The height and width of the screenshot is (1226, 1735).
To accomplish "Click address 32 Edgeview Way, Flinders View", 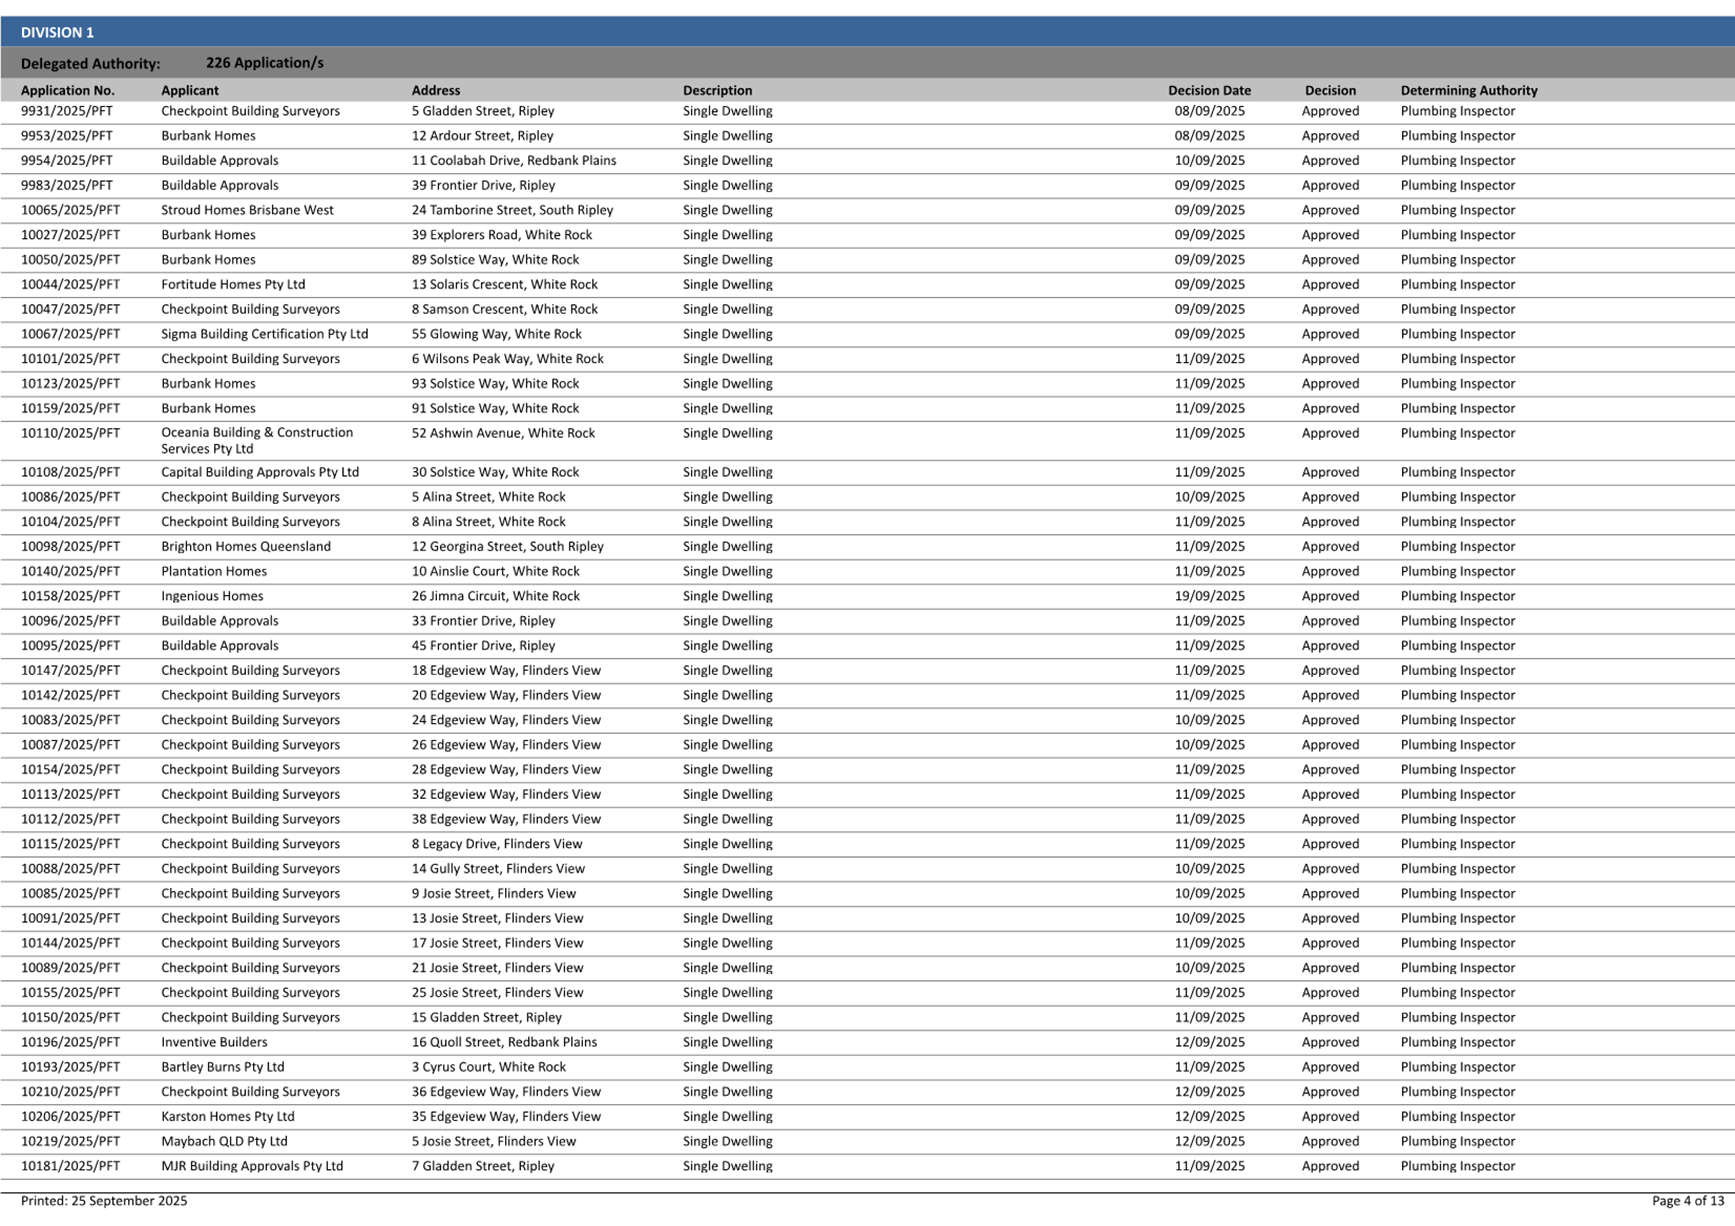I will [506, 795].
